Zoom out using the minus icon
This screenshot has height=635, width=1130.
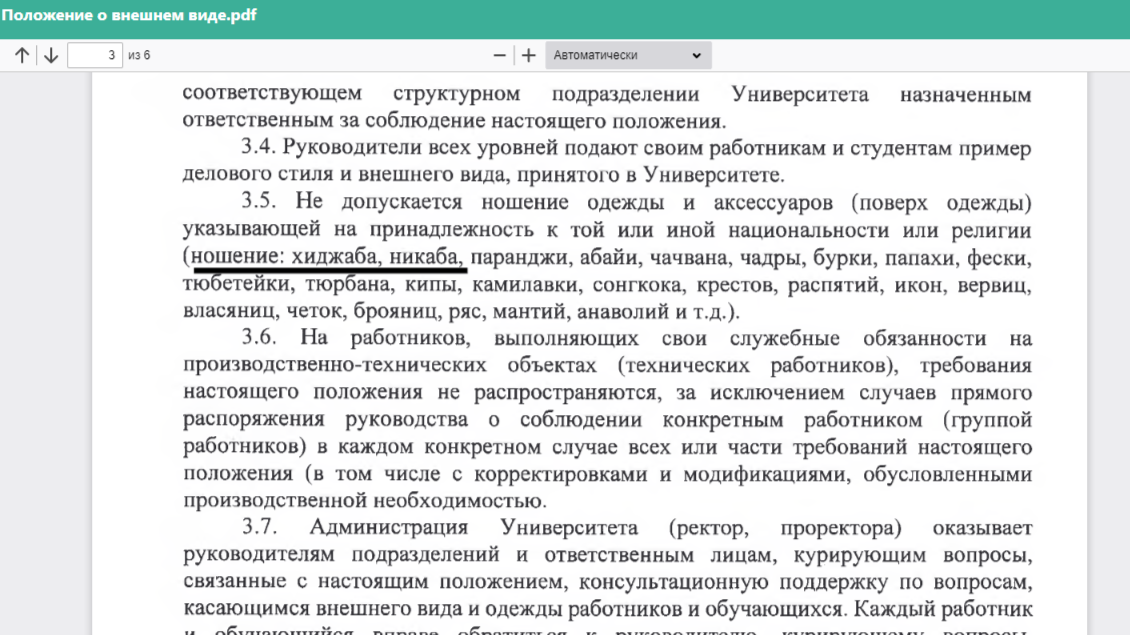tap(500, 56)
